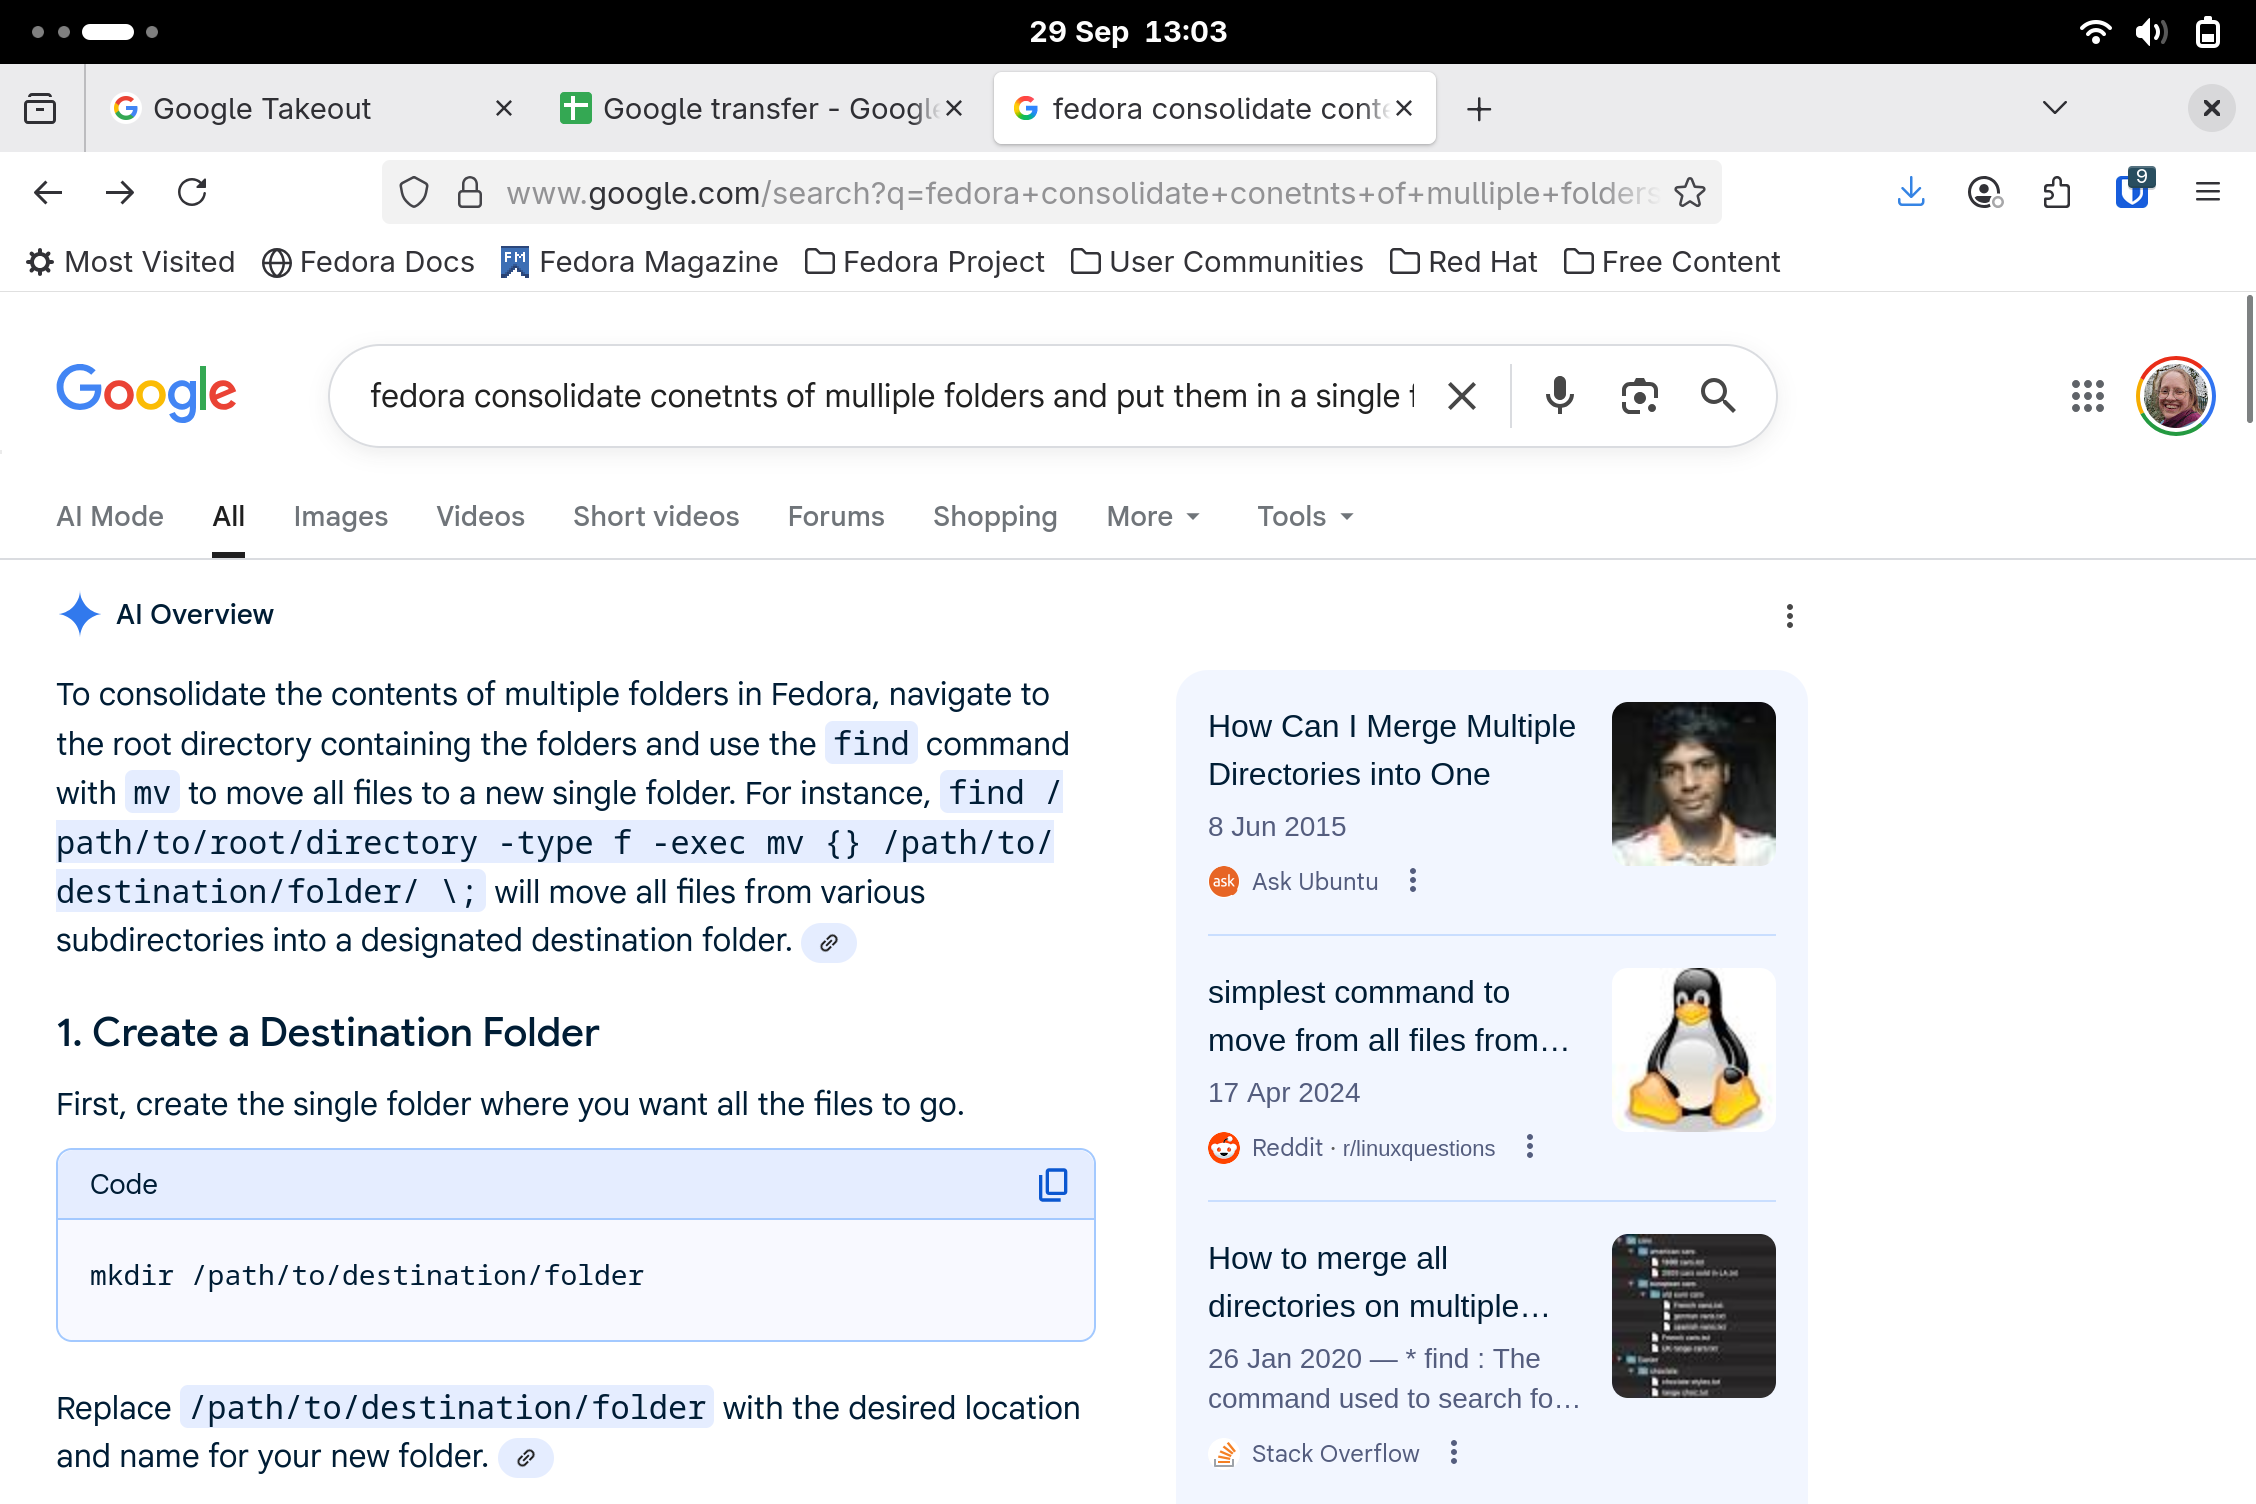The height and width of the screenshot is (1504, 2256).
Task: Open Google Lens image search
Action: tap(1639, 396)
